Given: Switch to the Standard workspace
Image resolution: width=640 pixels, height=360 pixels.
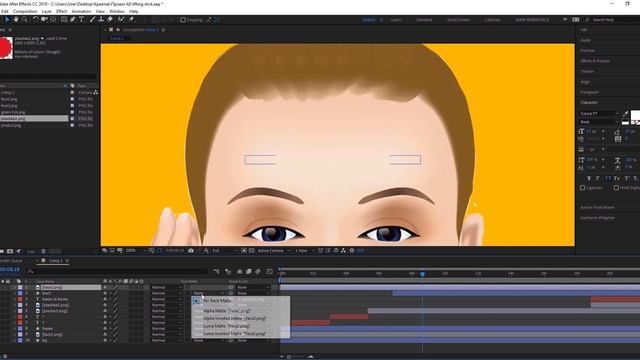Looking at the screenshot, I should pyautogui.click(x=424, y=20).
